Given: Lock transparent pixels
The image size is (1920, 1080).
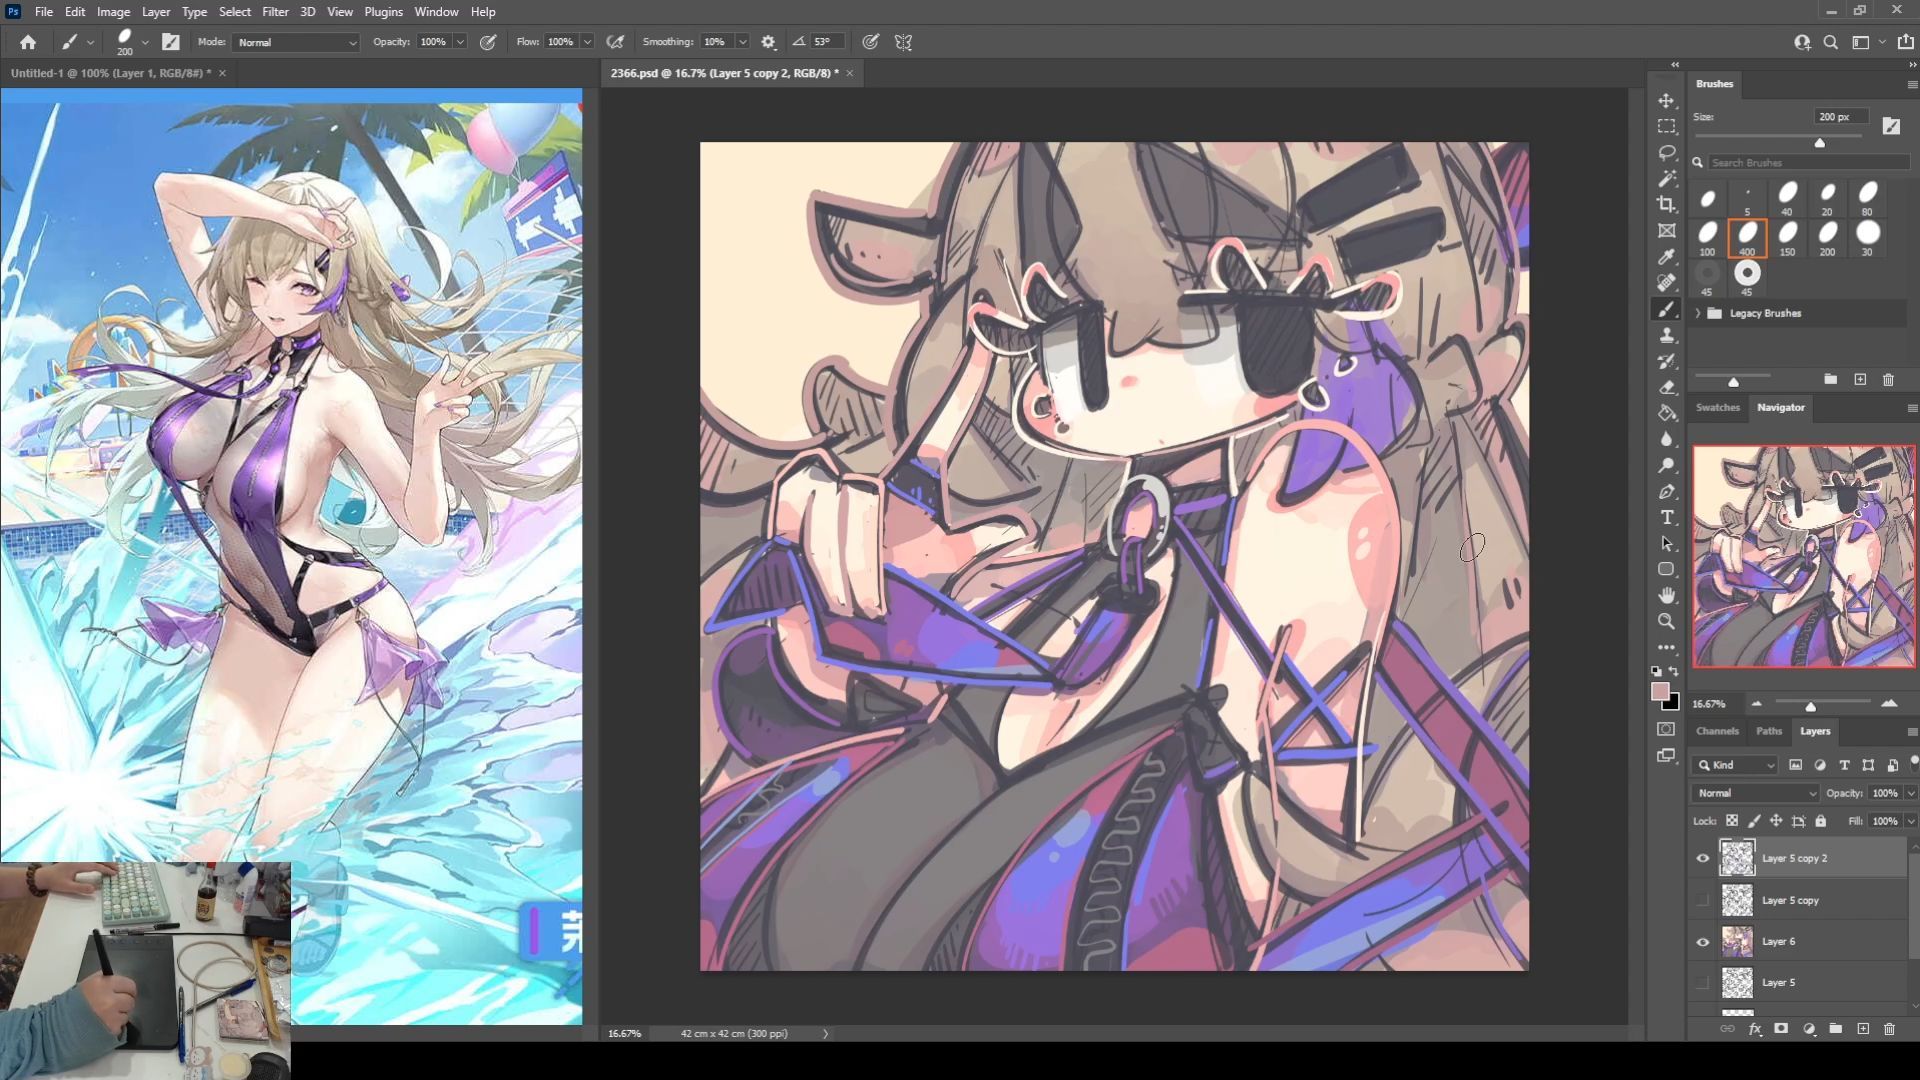Looking at the screenshot, I should click(1731, 821).
